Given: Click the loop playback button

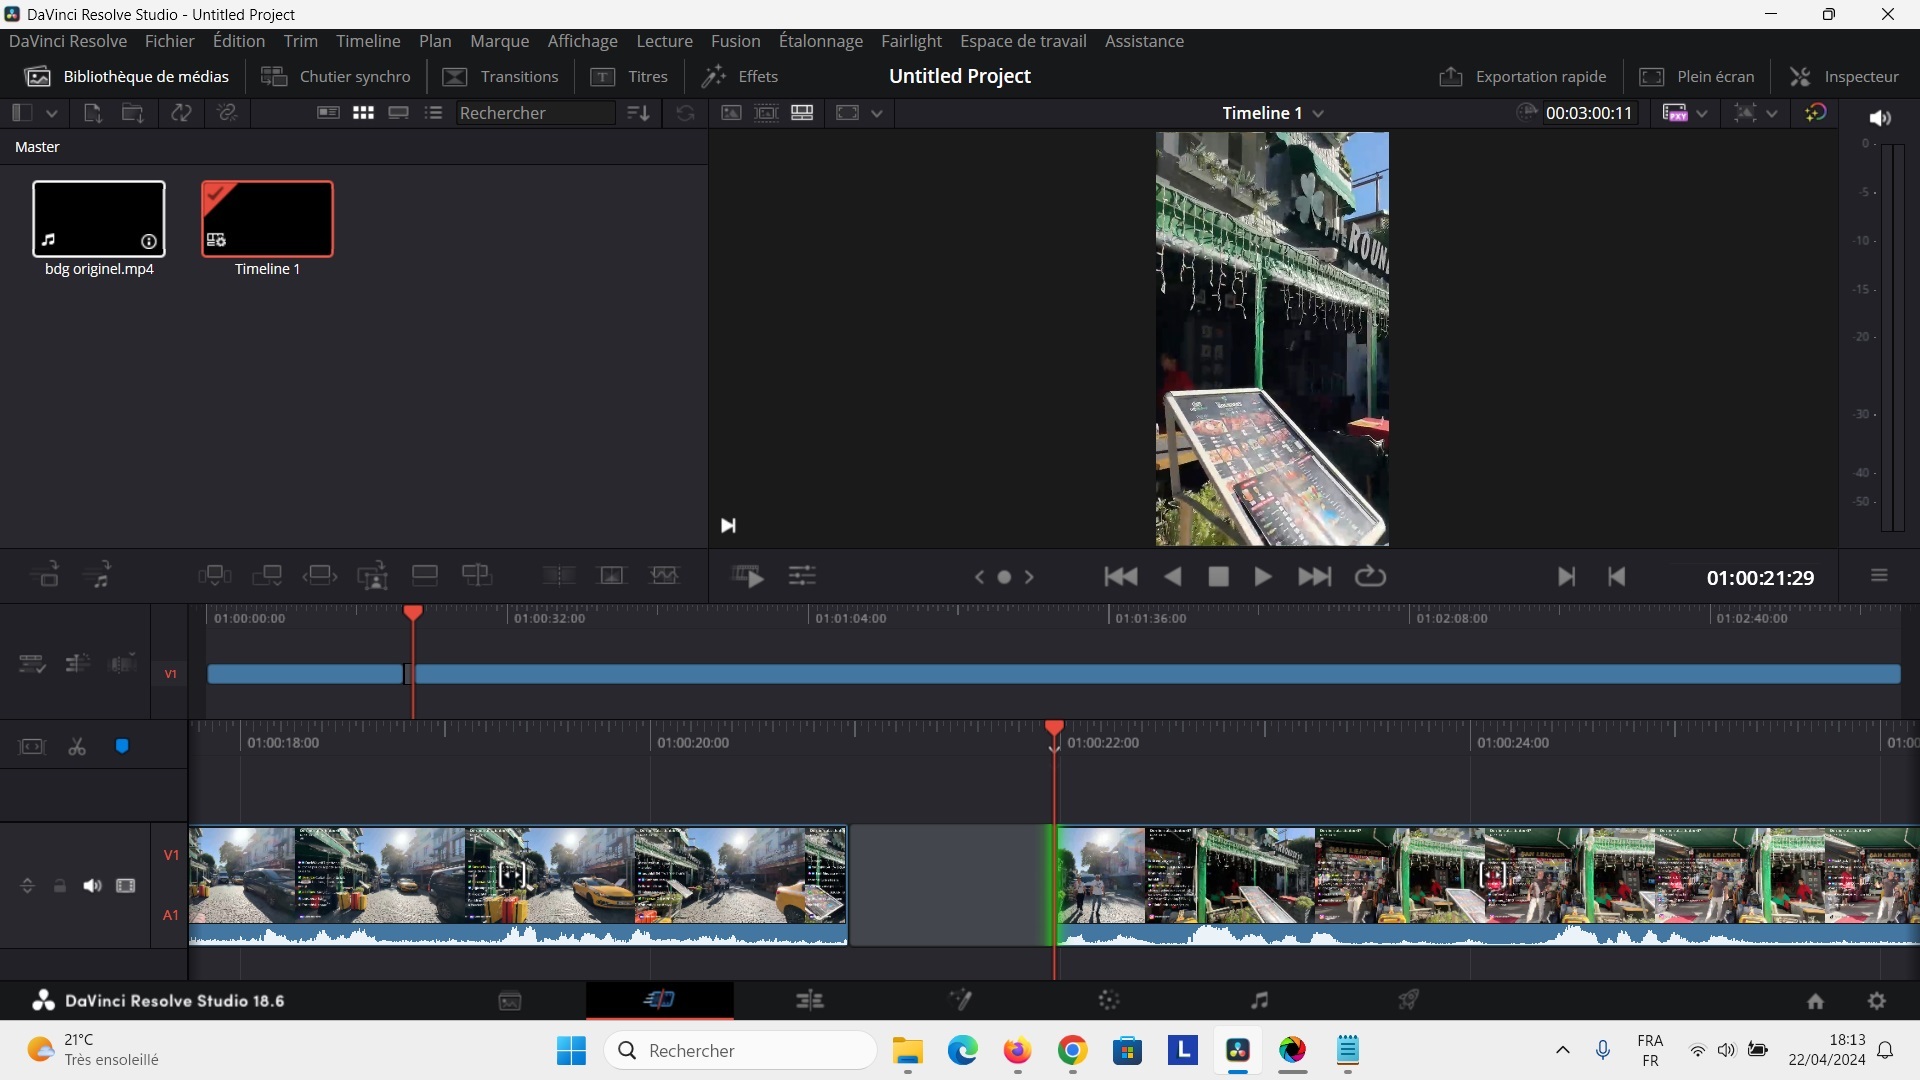Looking at the screenshot, I should coord(1370,577).
